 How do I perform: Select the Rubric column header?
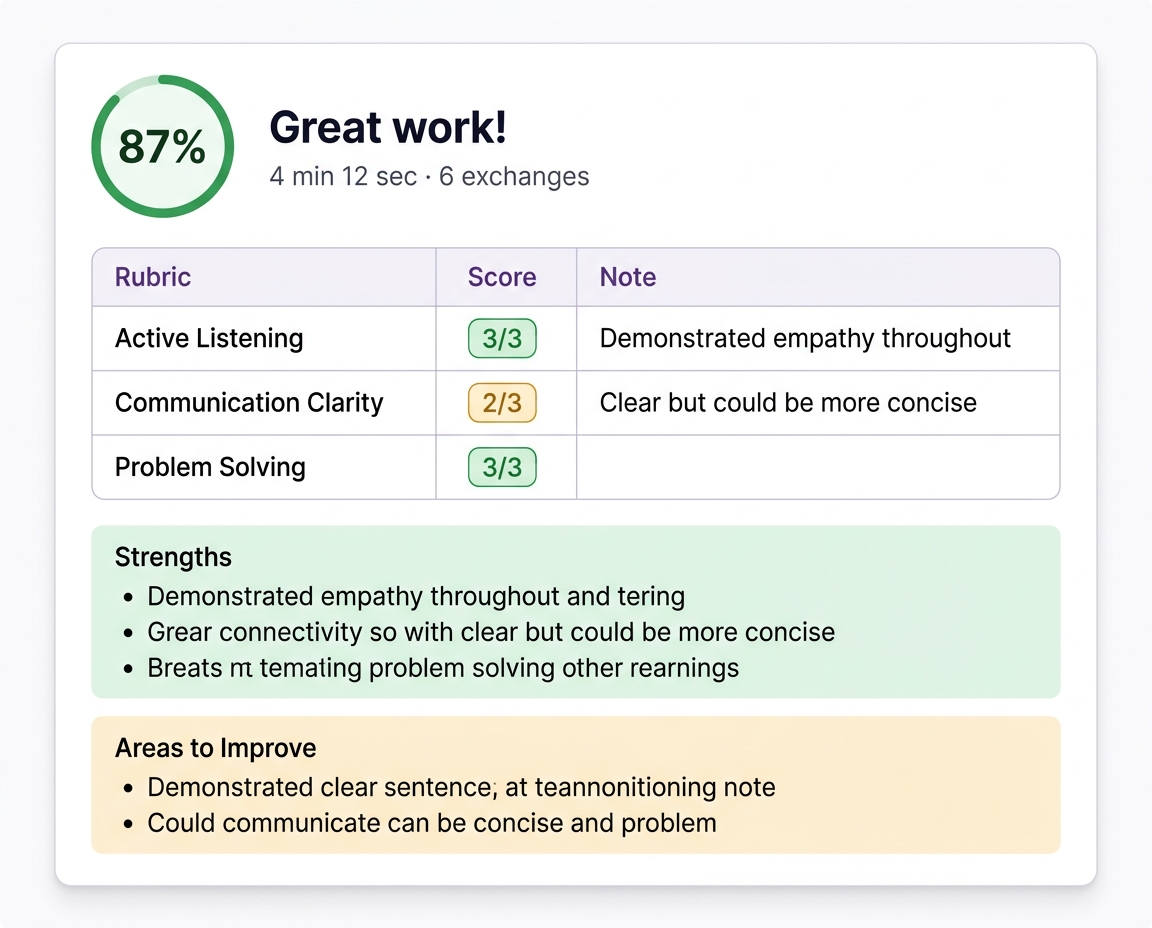(152, 277)
